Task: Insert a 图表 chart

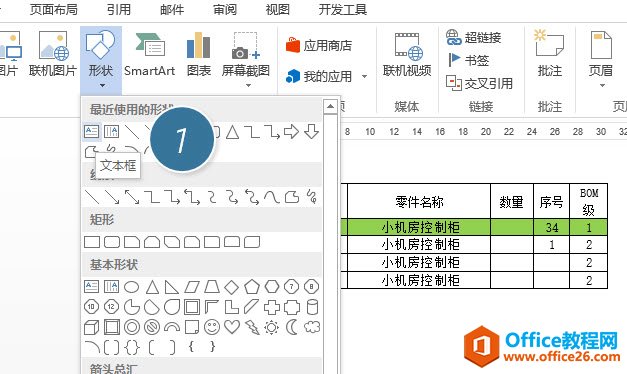Action: click(x=199, y=54)
